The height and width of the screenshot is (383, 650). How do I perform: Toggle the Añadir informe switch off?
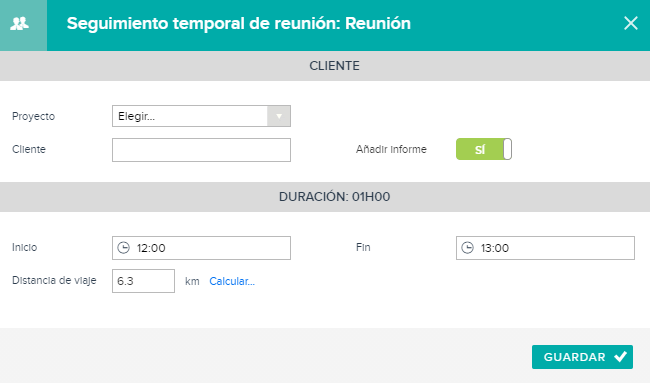click(x=484, y=149)
